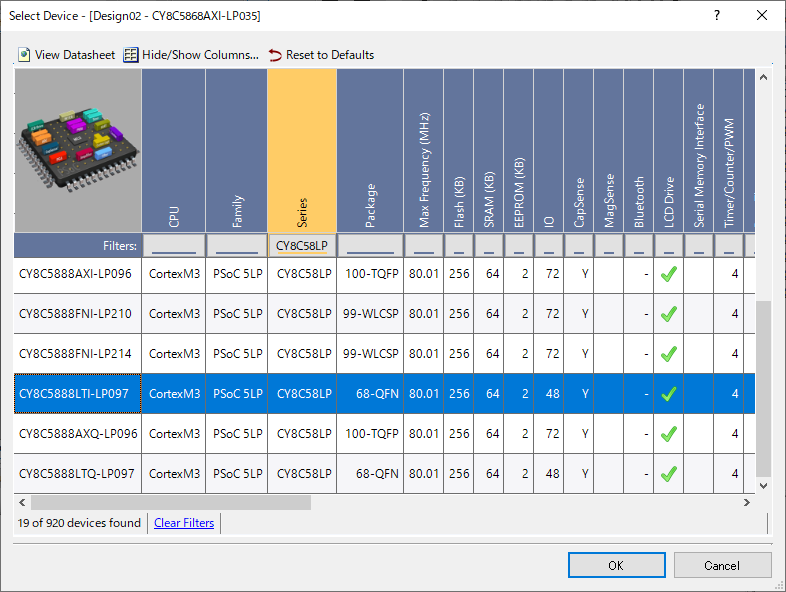Click LCD Drive checkmark for CY8C5888AXQ-LP096
This screenshot has height=592, width=786.
click(x=669, y=434)
